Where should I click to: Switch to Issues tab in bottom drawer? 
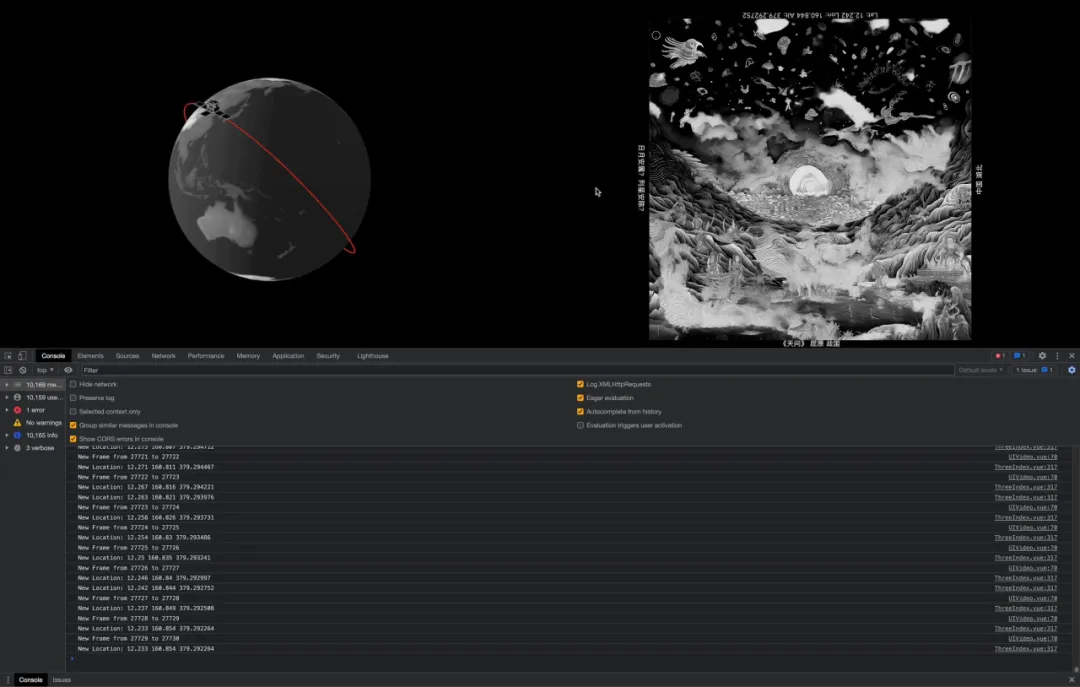[x=62, y=679]
